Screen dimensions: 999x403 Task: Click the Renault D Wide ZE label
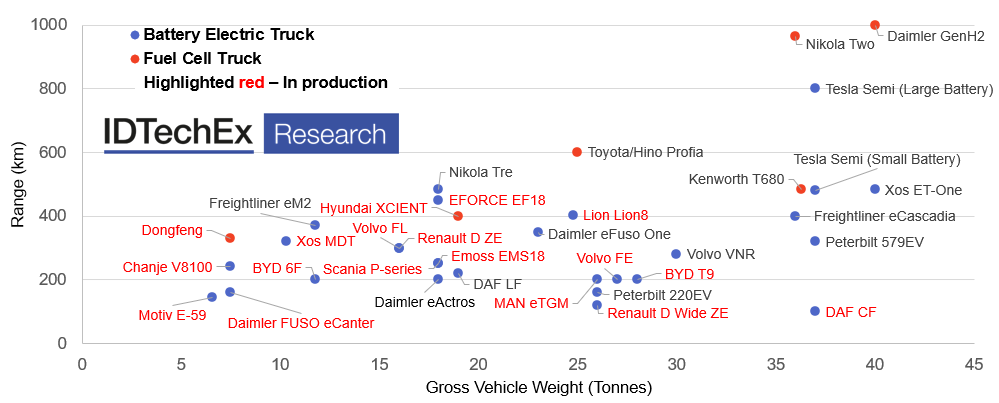coord(668,313)
